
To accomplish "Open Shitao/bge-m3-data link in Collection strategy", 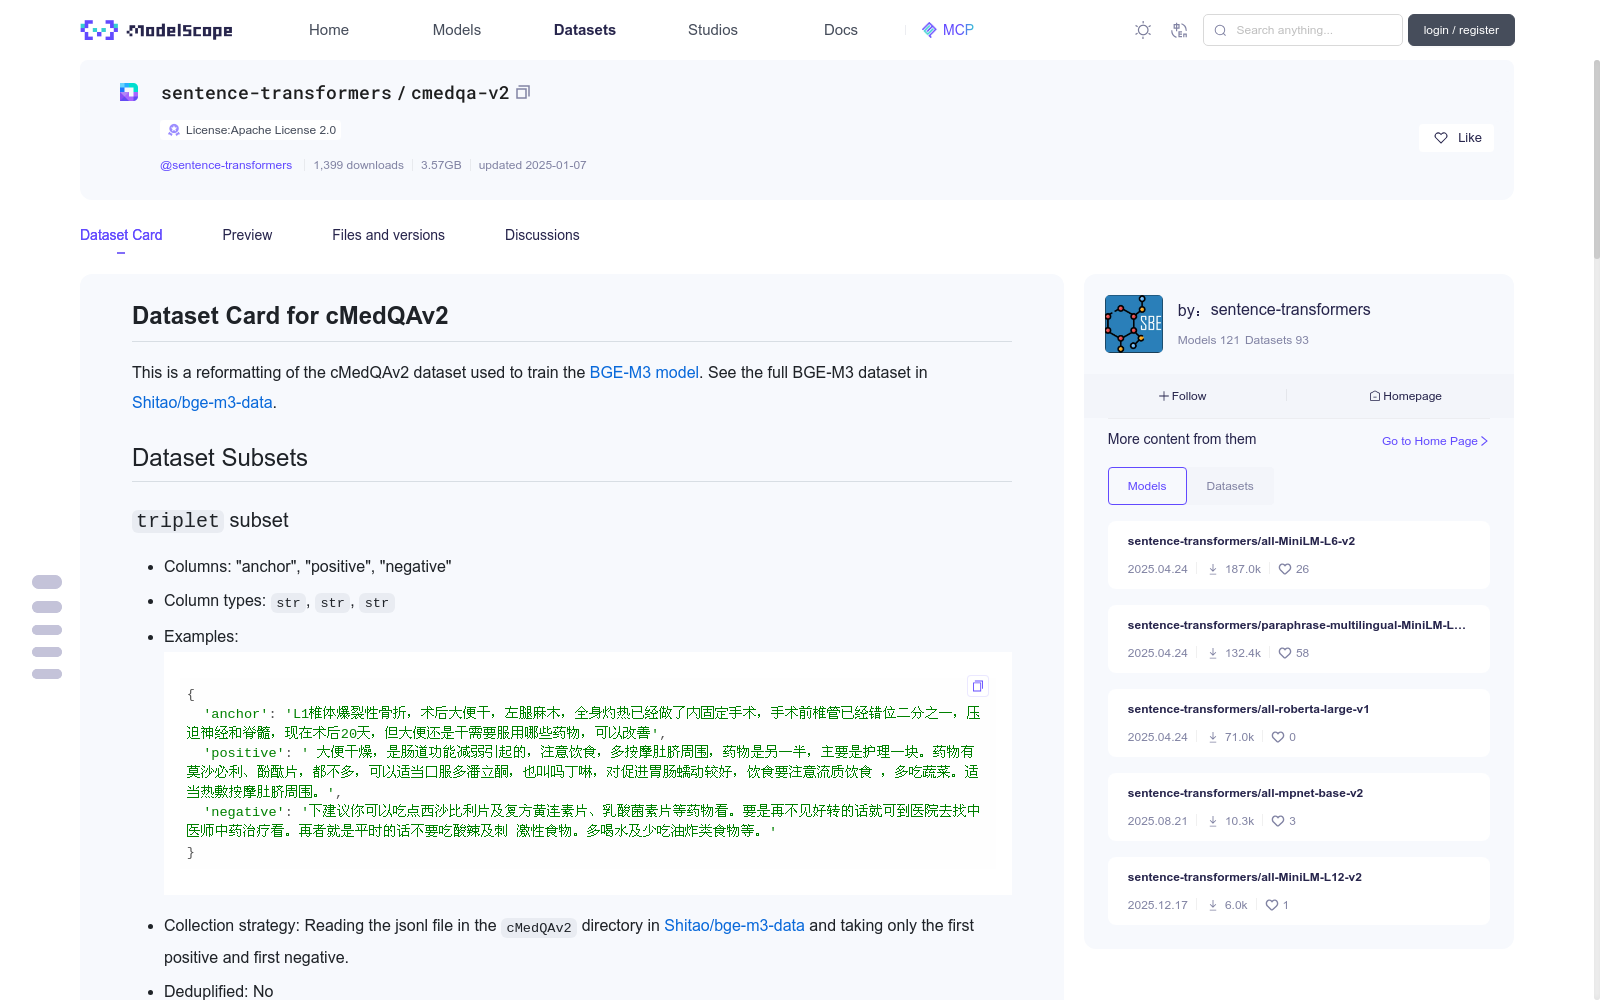I will click(734, 926).
